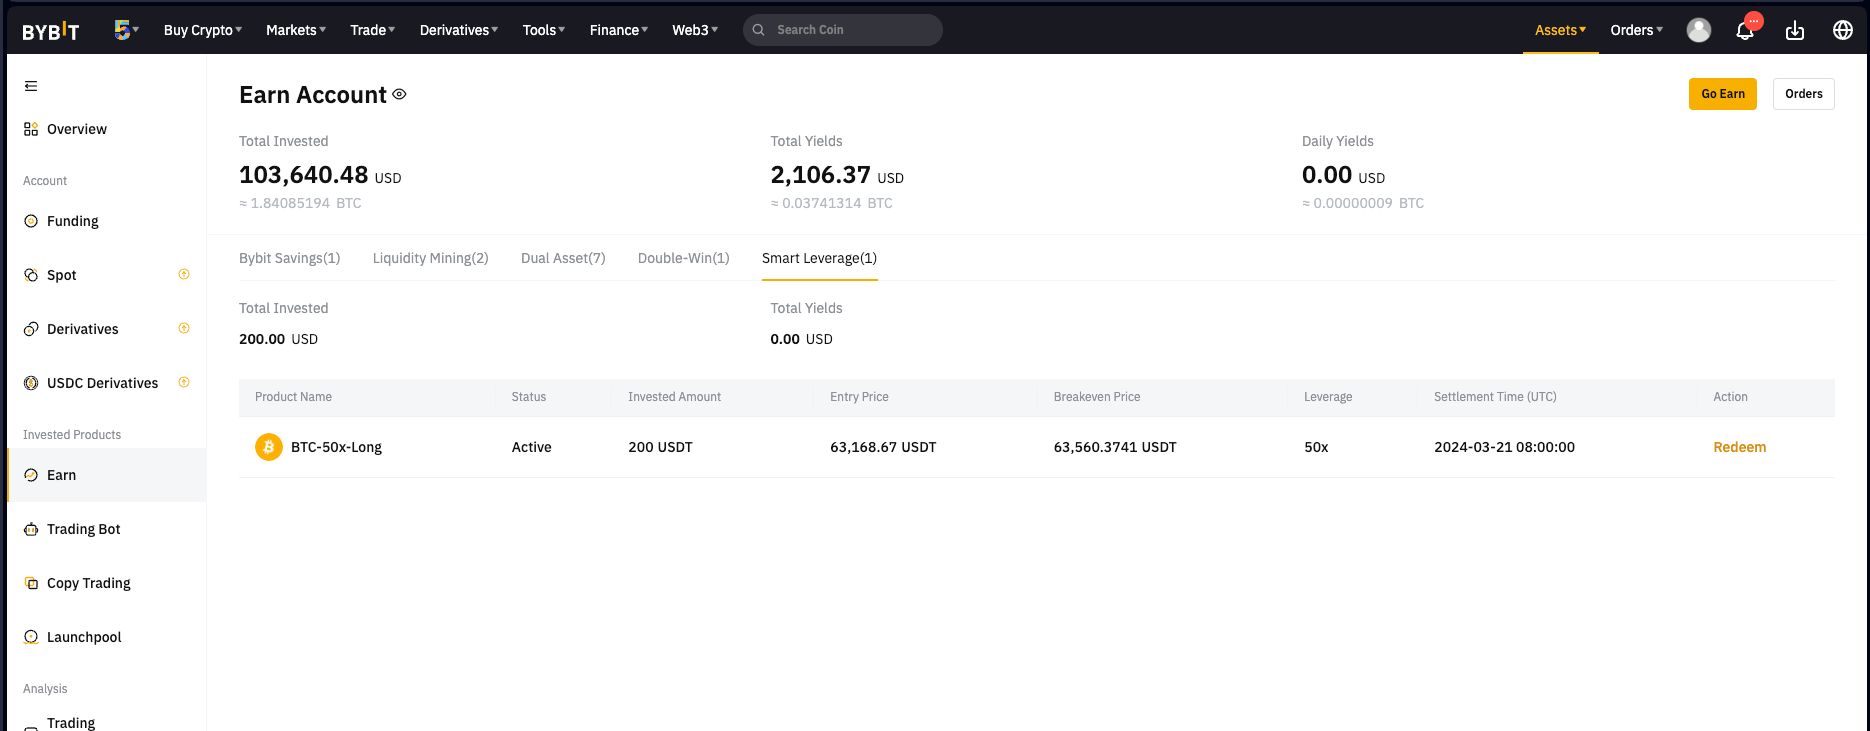This screenshot has width=1870, height=731.
Task: Open Trading under Analysis in sidebar
Action: [71, 722]
